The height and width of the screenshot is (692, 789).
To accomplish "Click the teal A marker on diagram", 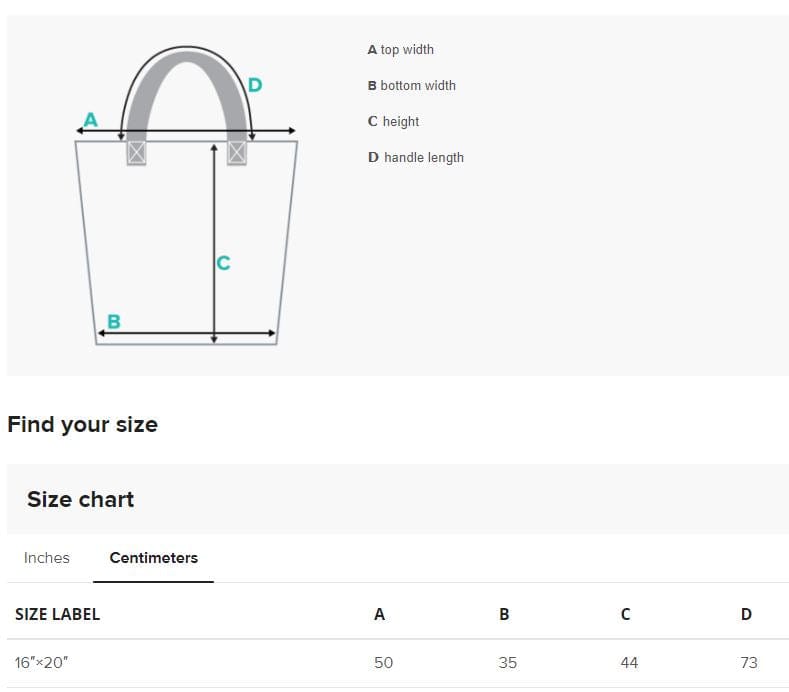I will click(90, 120).
